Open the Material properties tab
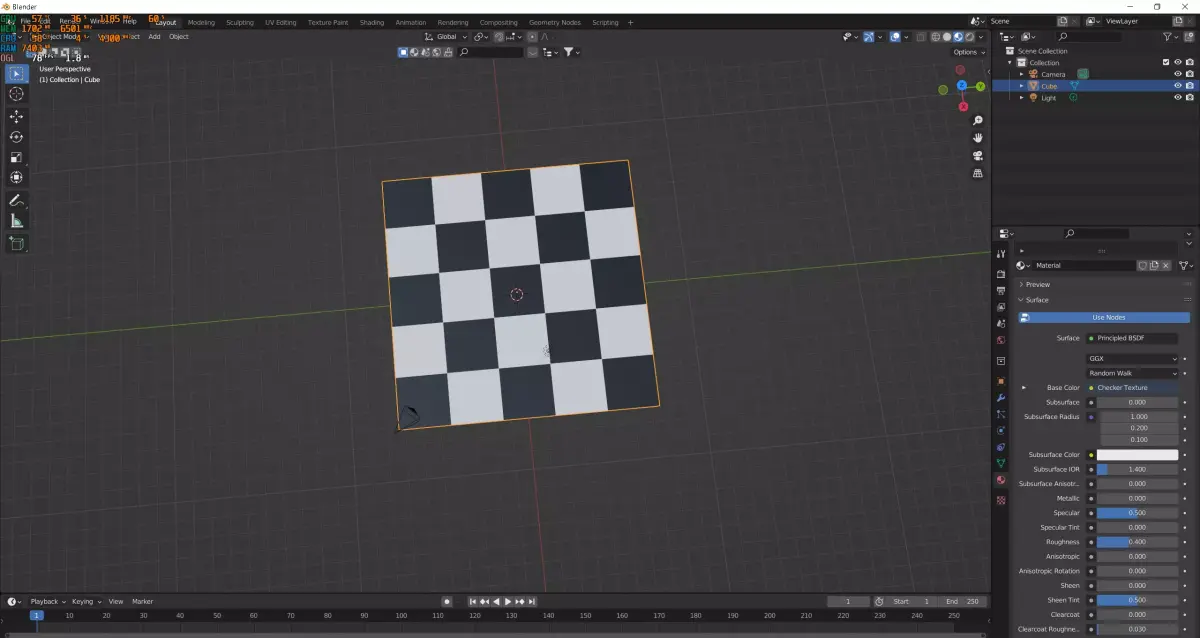This screenshot has width=1200, height=638. (1001, 480)
